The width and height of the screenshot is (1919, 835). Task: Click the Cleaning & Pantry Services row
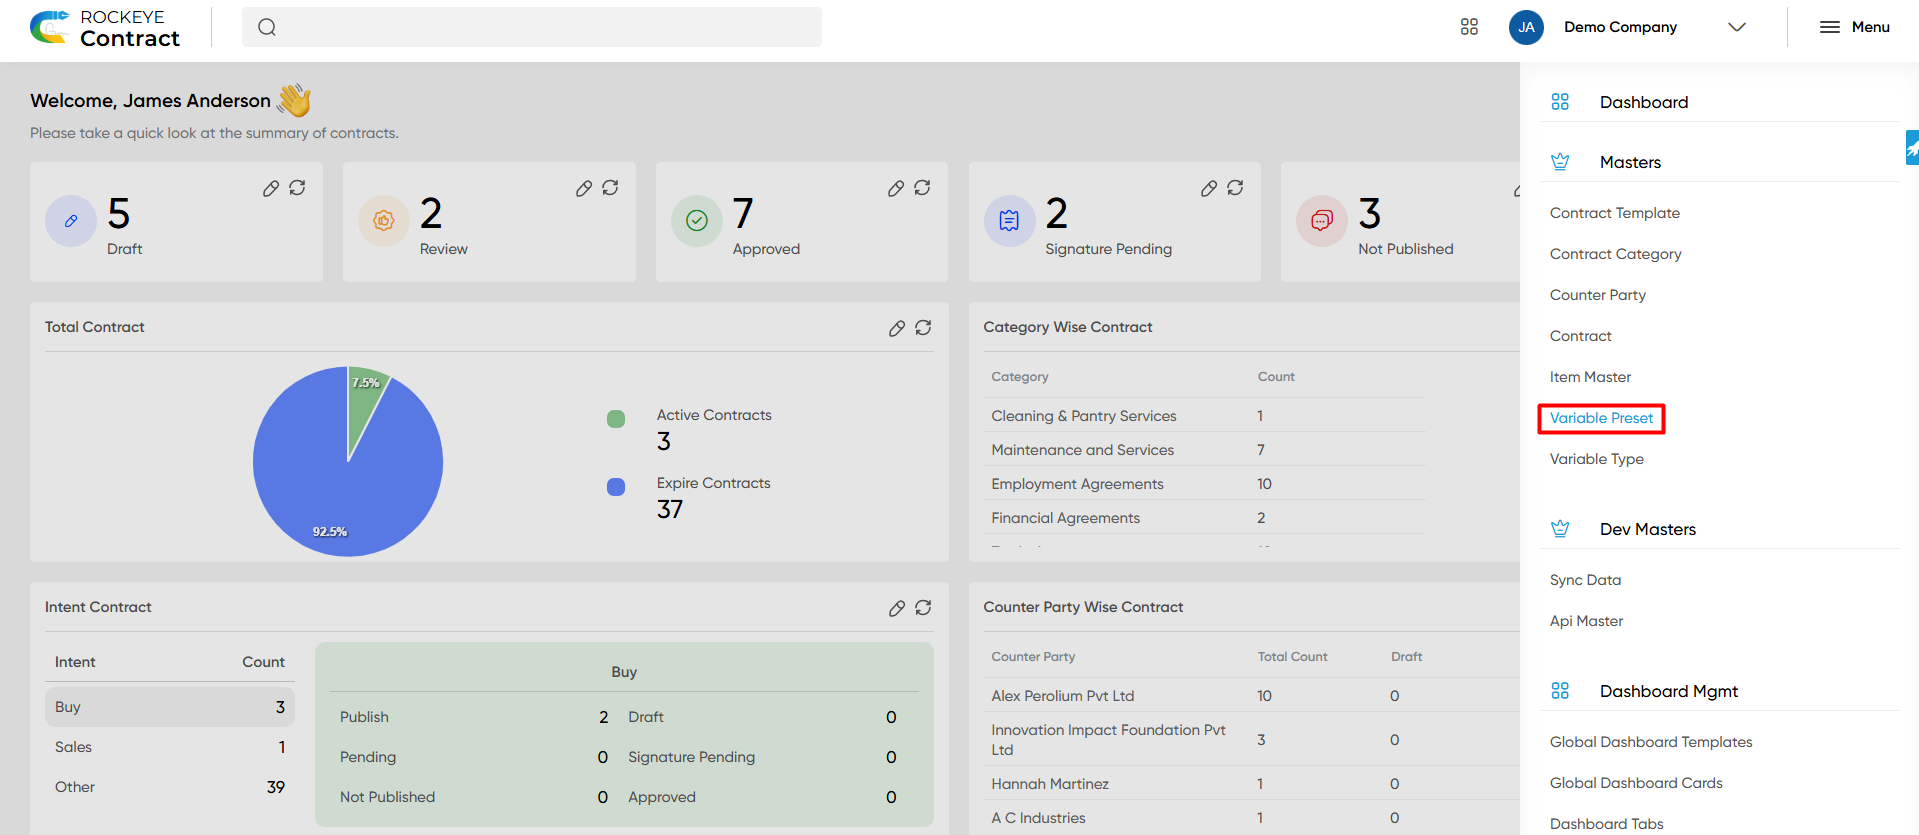pos(1205,416)
